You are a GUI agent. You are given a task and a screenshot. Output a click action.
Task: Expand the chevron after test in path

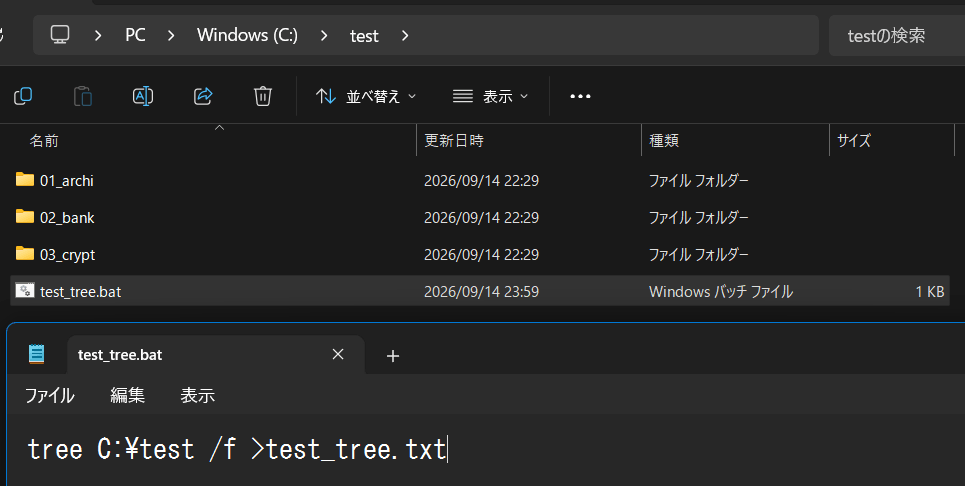point(404,36)
